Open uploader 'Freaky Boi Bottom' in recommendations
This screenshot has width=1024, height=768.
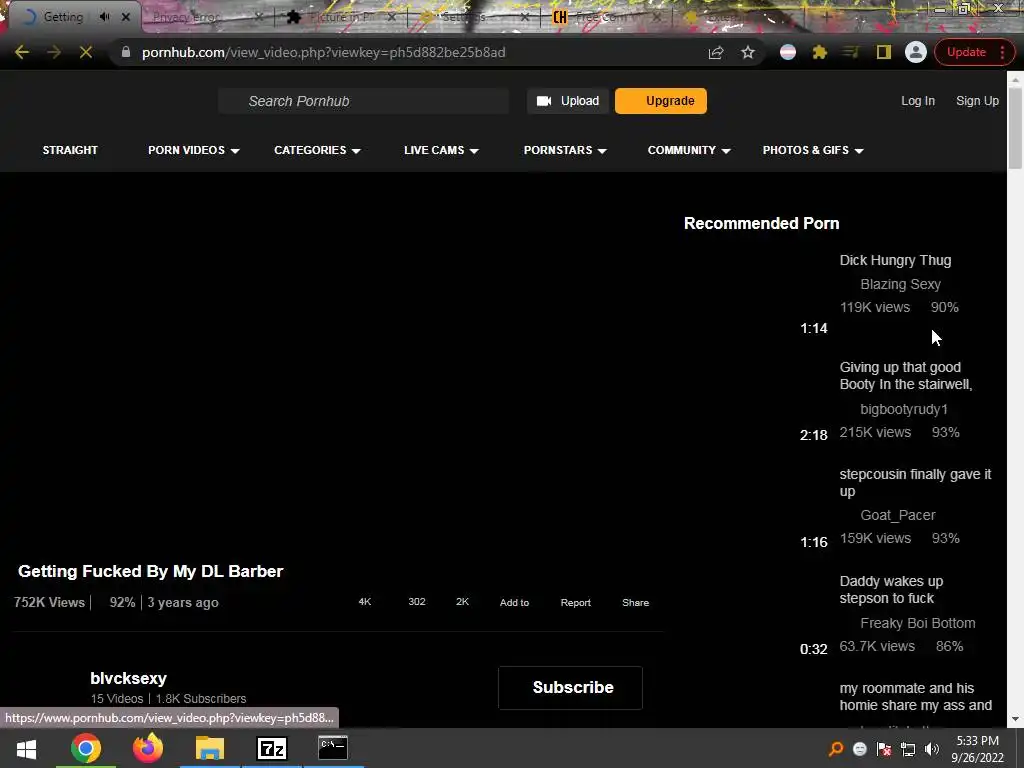(918, 623)
